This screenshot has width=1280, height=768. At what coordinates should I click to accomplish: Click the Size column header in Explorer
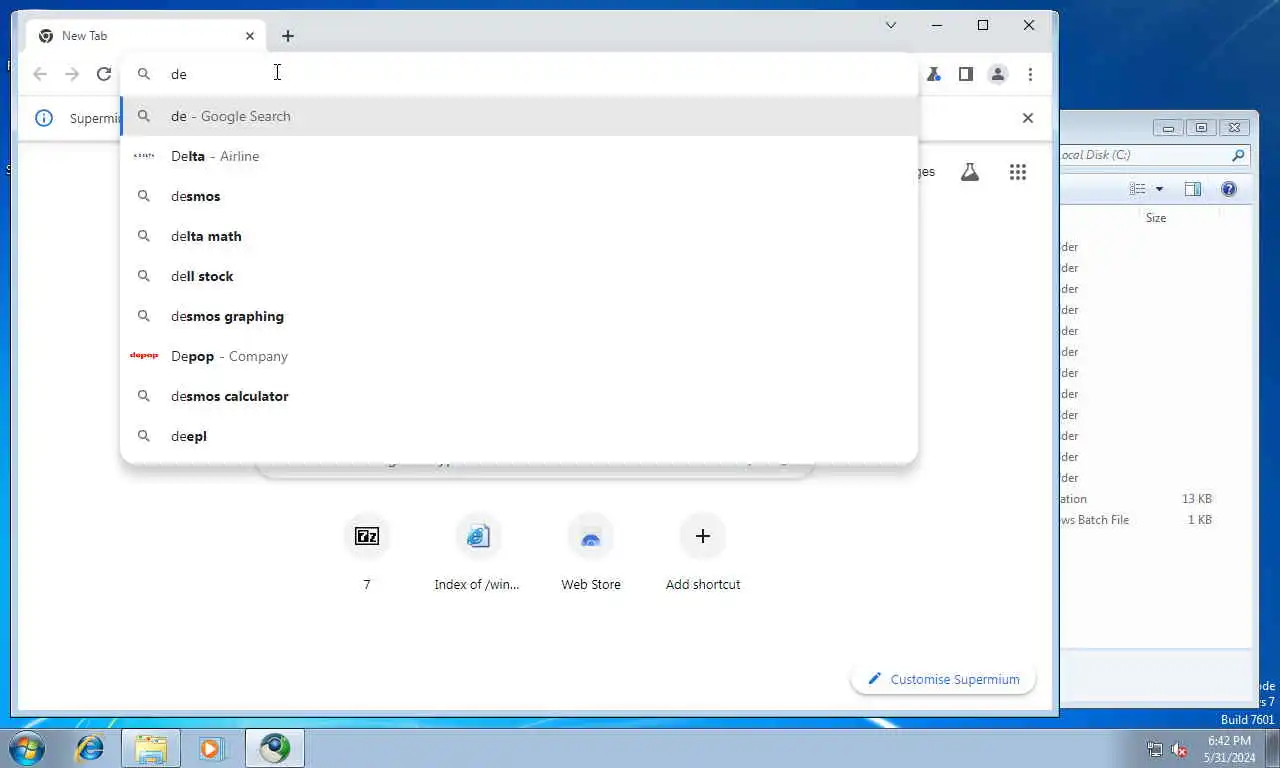(1156, 218)
